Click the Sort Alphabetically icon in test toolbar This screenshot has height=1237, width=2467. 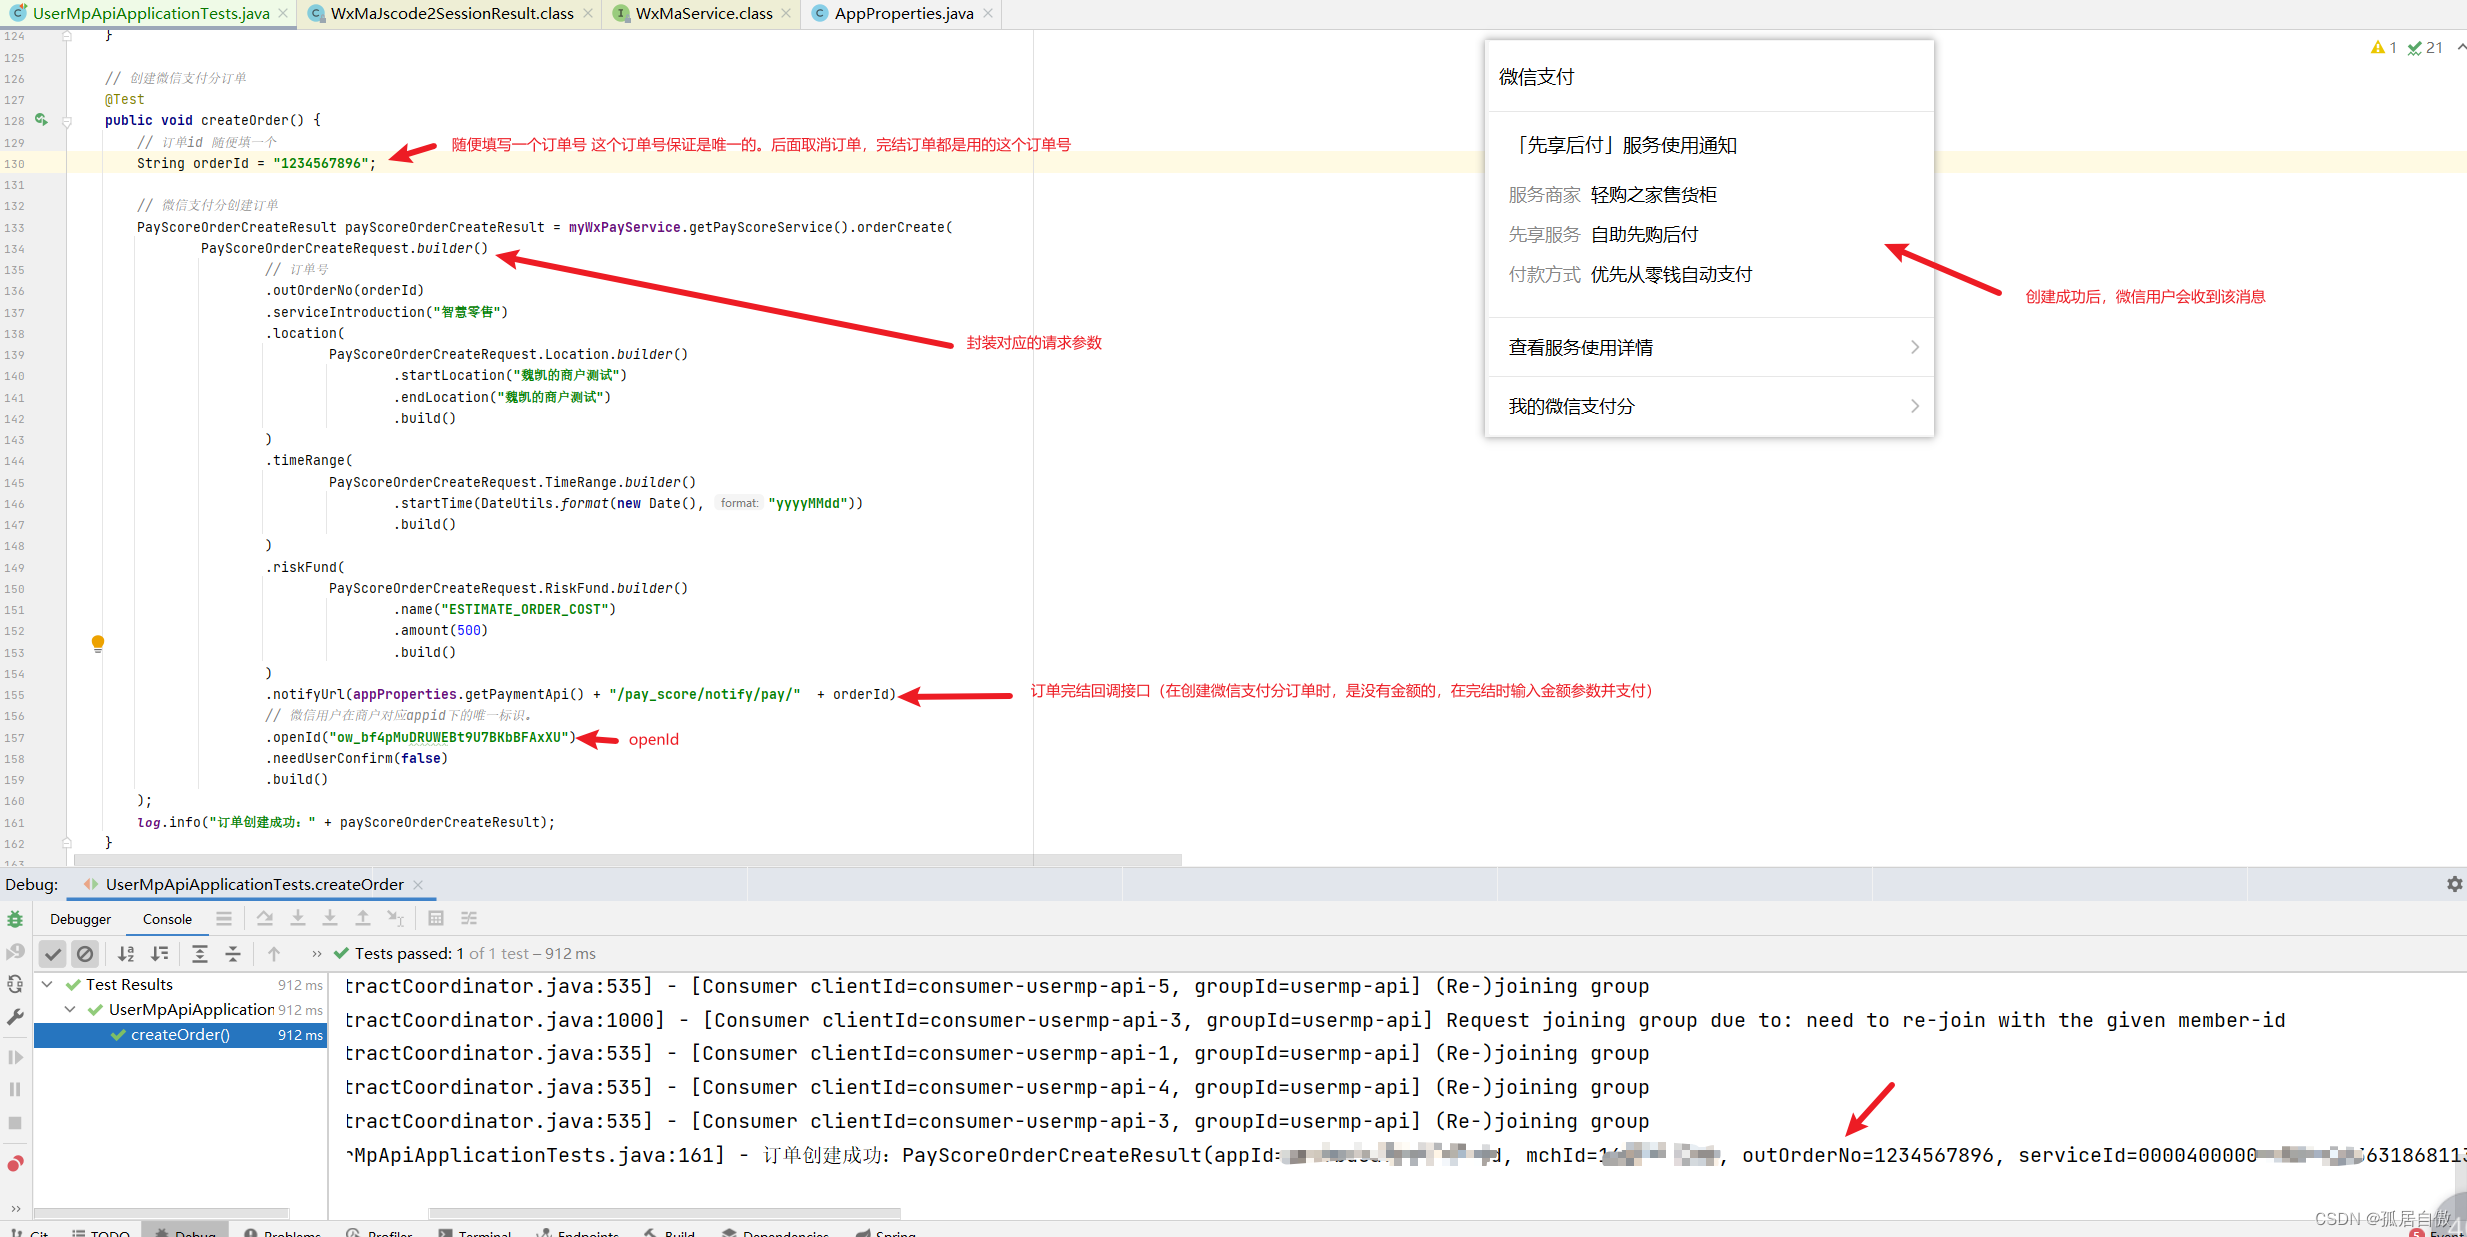pos(126,954)
